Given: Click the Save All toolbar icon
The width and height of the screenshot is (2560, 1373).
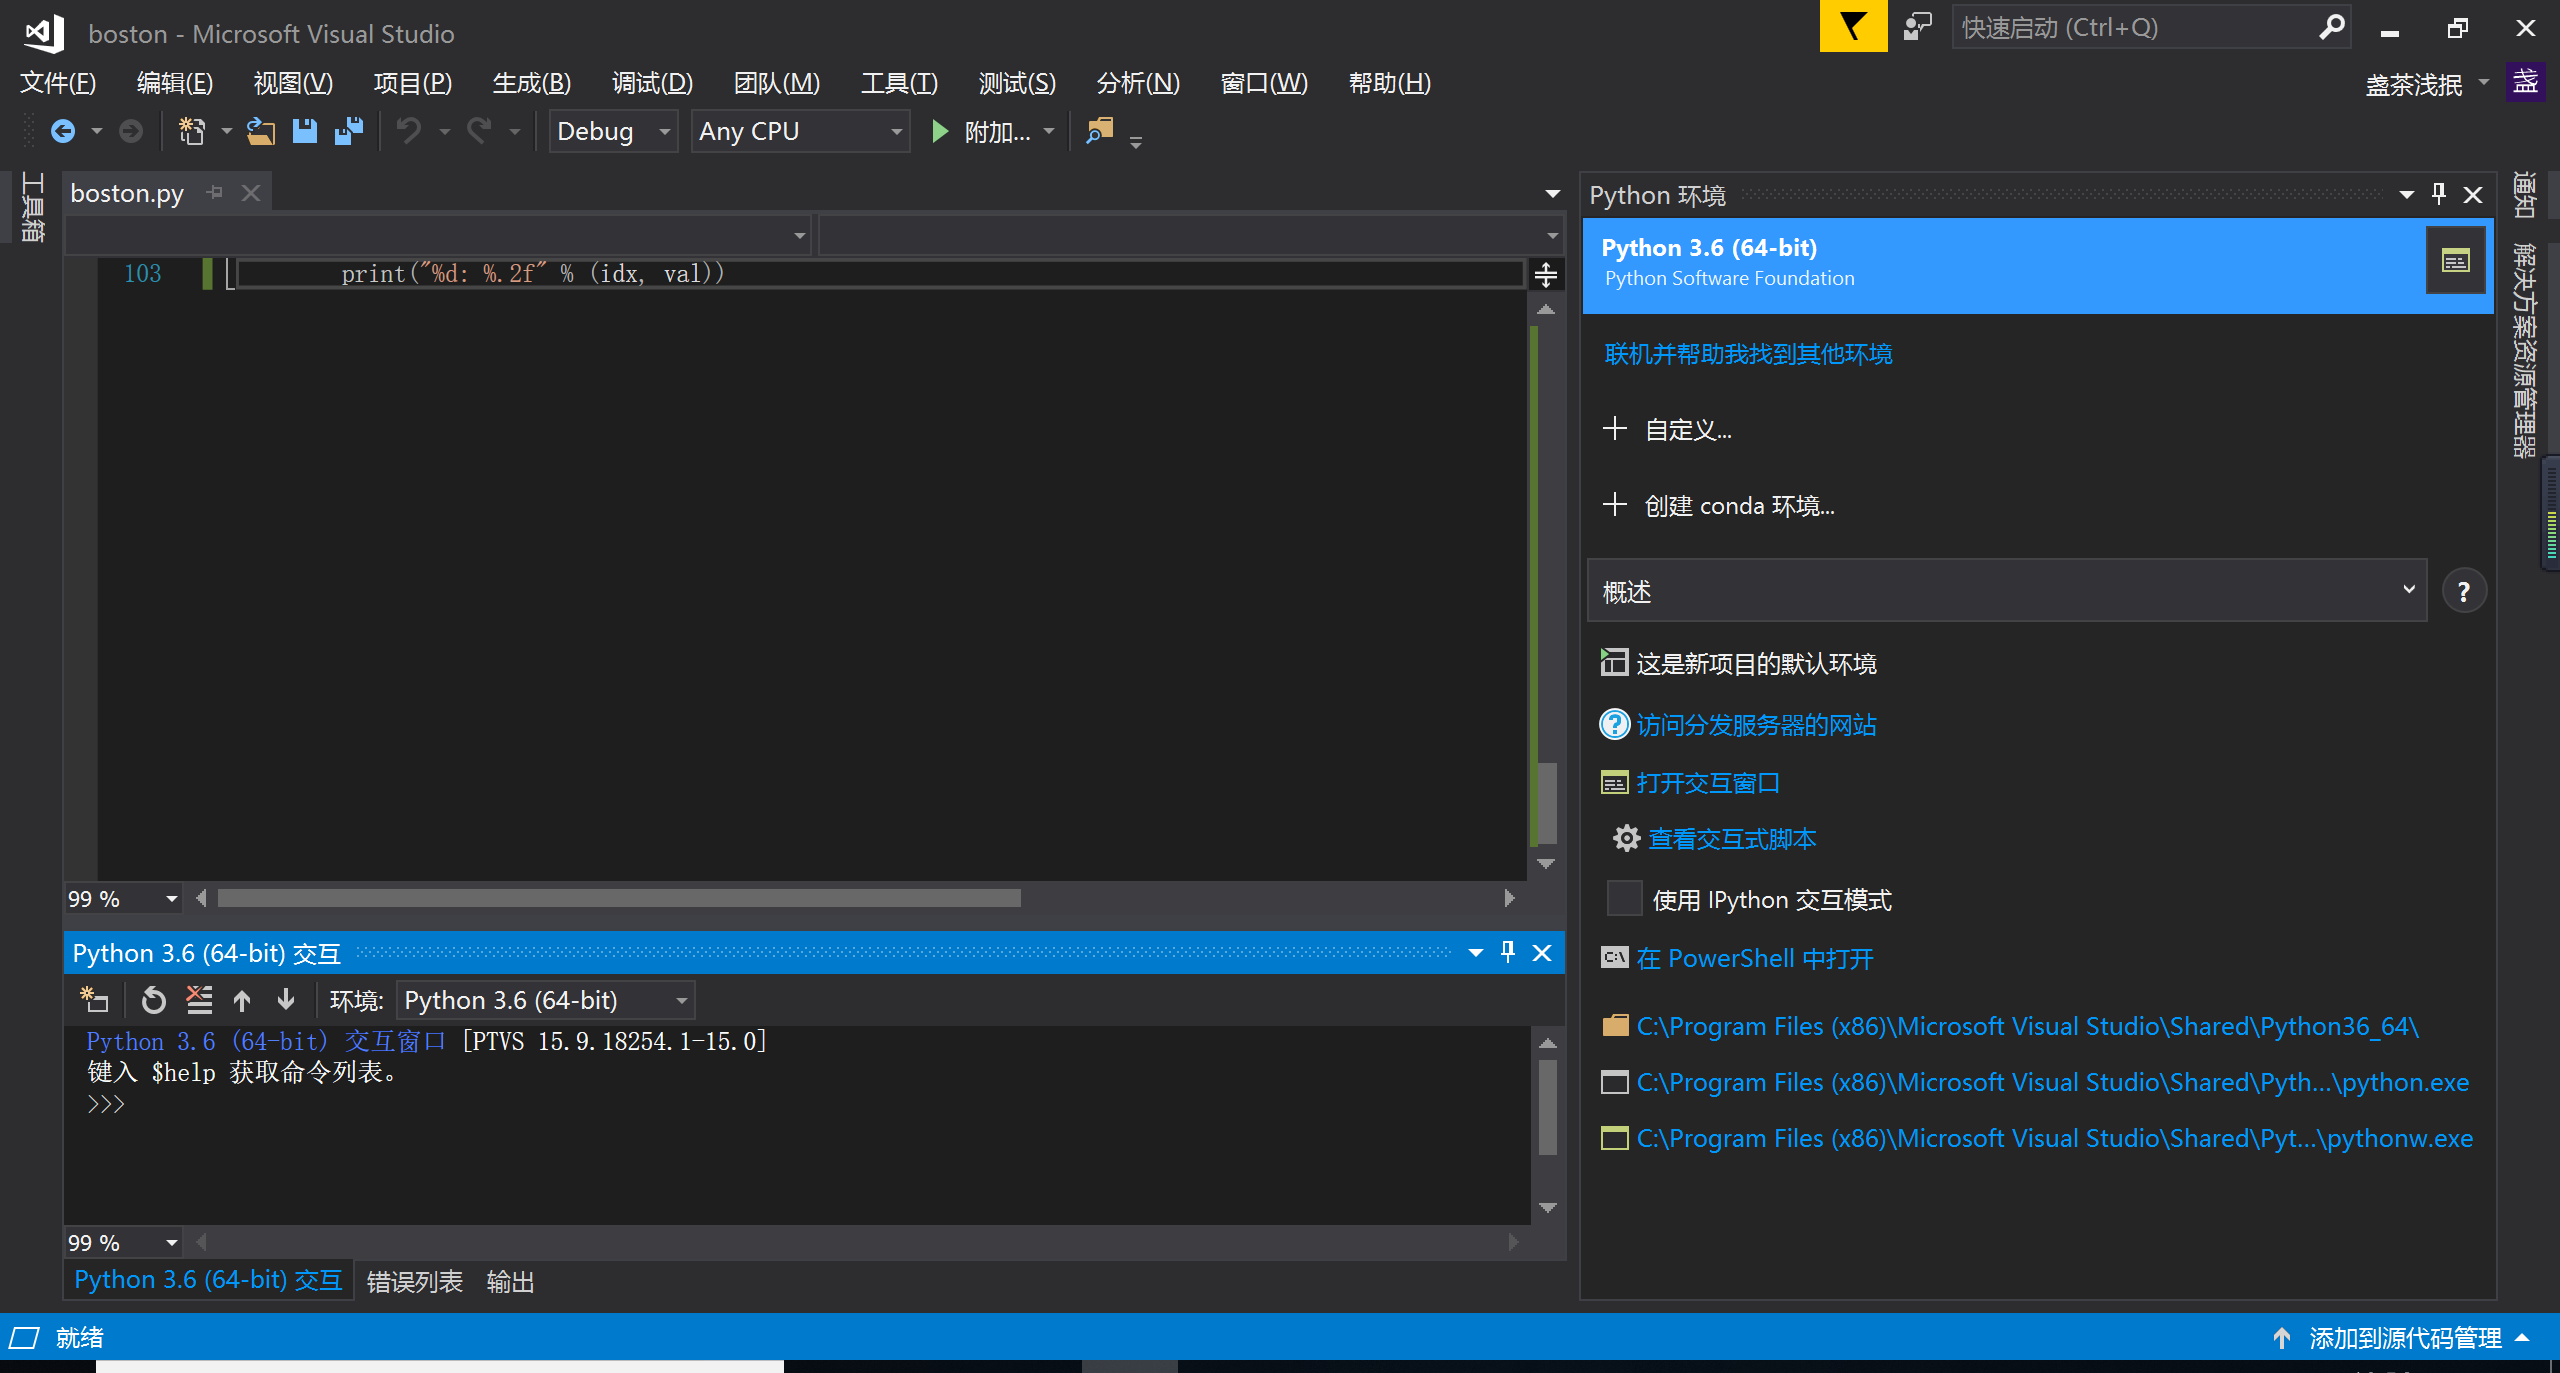Looking at the screenshot, I should (x=349, y=131).
